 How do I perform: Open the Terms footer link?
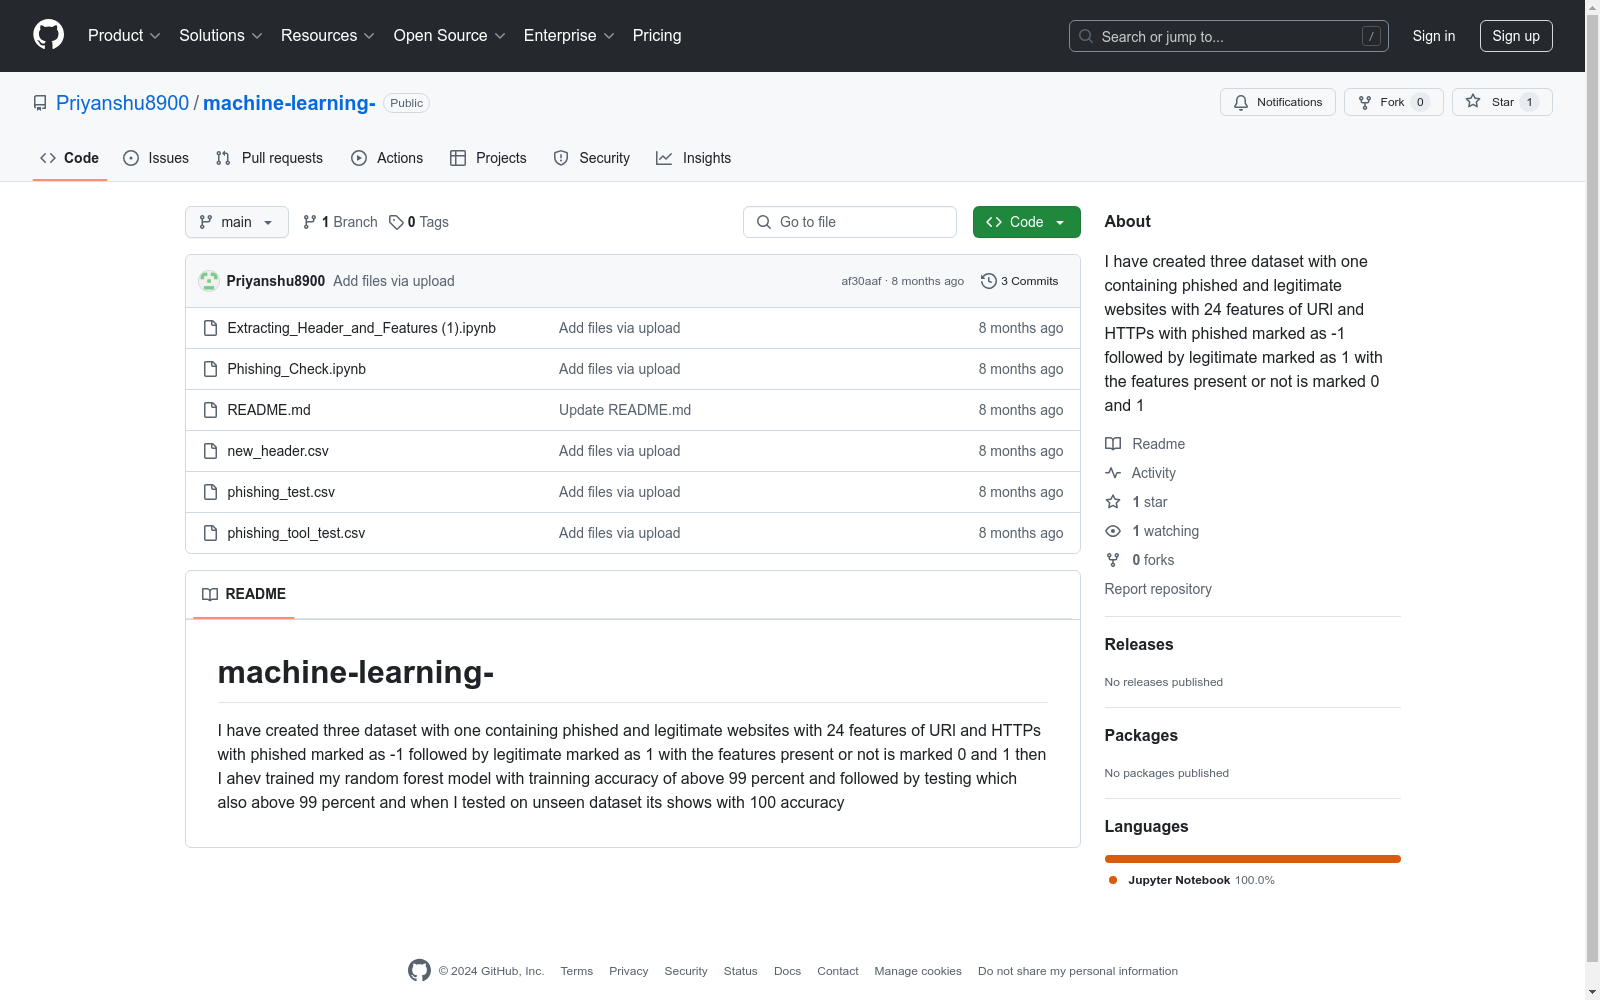(577, 971)
